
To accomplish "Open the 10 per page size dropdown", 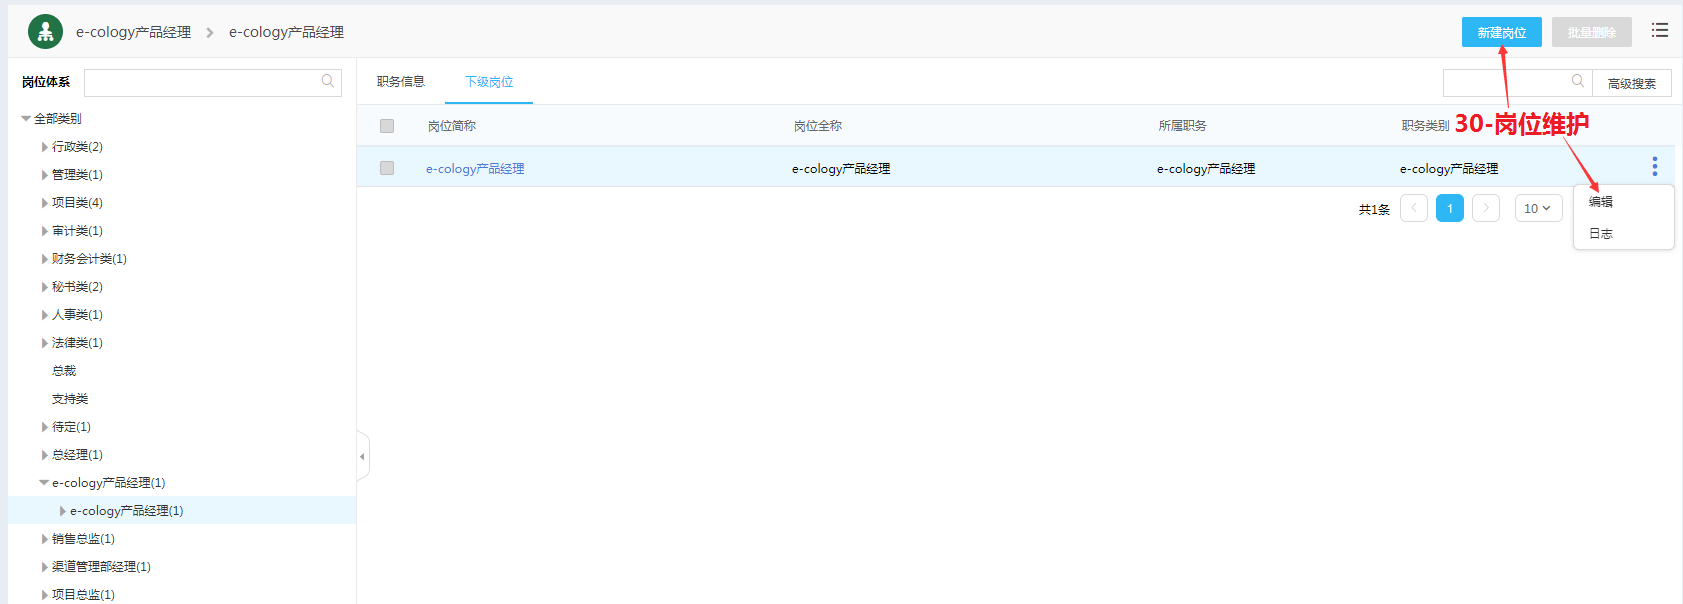I will (1537, 208).
